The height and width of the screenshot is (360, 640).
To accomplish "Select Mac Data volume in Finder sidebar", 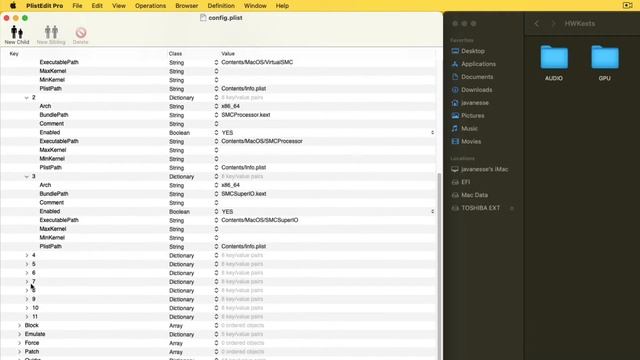I will click(474, 195).
